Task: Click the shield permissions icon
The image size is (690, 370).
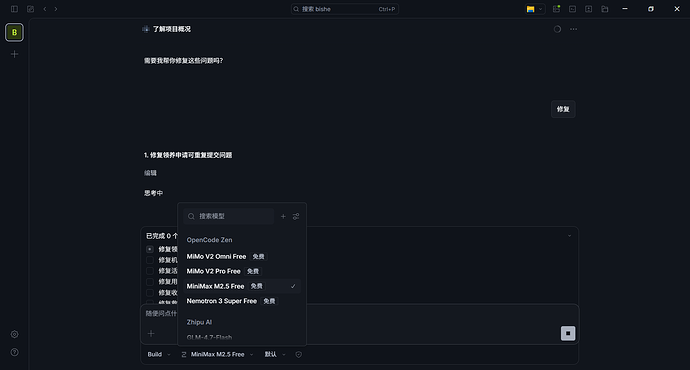Action: tap(298, 355)
